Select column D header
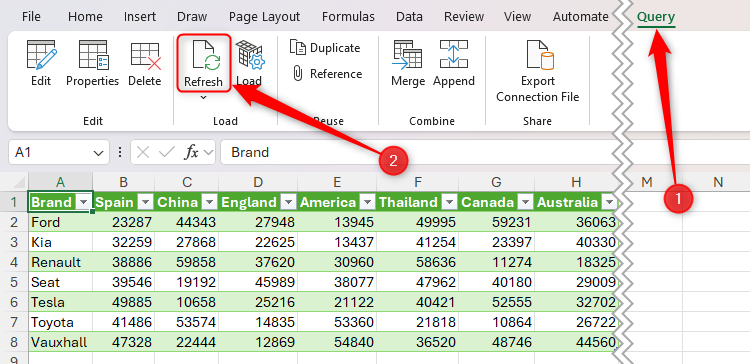The height and width of the screenshot is (364, 750). (258, 182)
